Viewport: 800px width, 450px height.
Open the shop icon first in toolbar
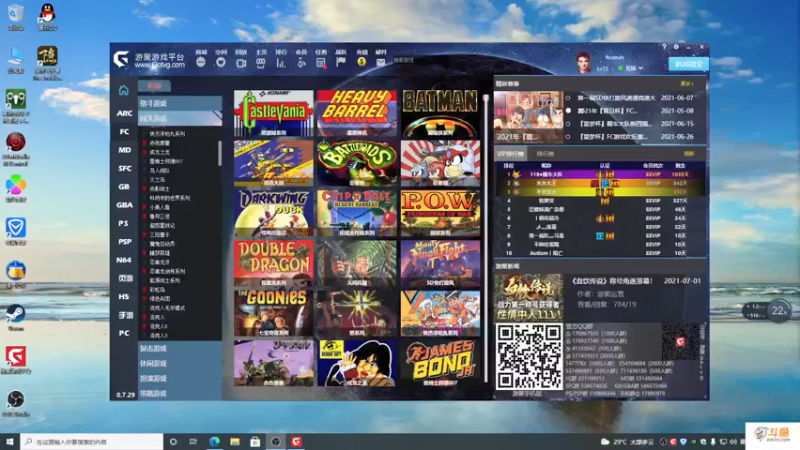[x=201, y=62]
